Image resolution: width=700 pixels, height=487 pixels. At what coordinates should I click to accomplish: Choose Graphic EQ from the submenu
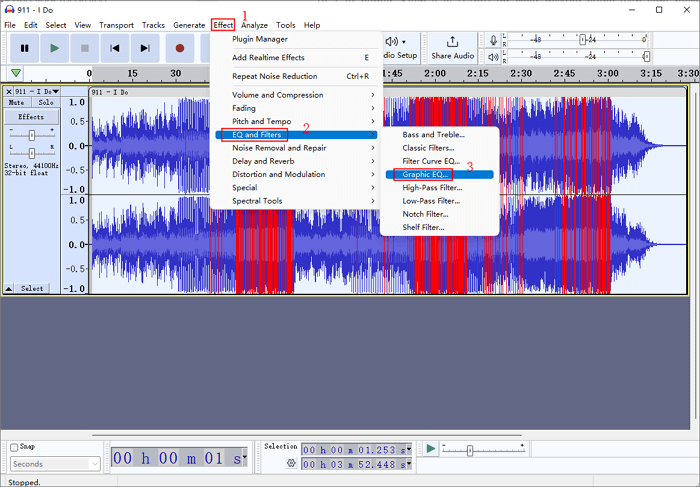coord(425,174)
